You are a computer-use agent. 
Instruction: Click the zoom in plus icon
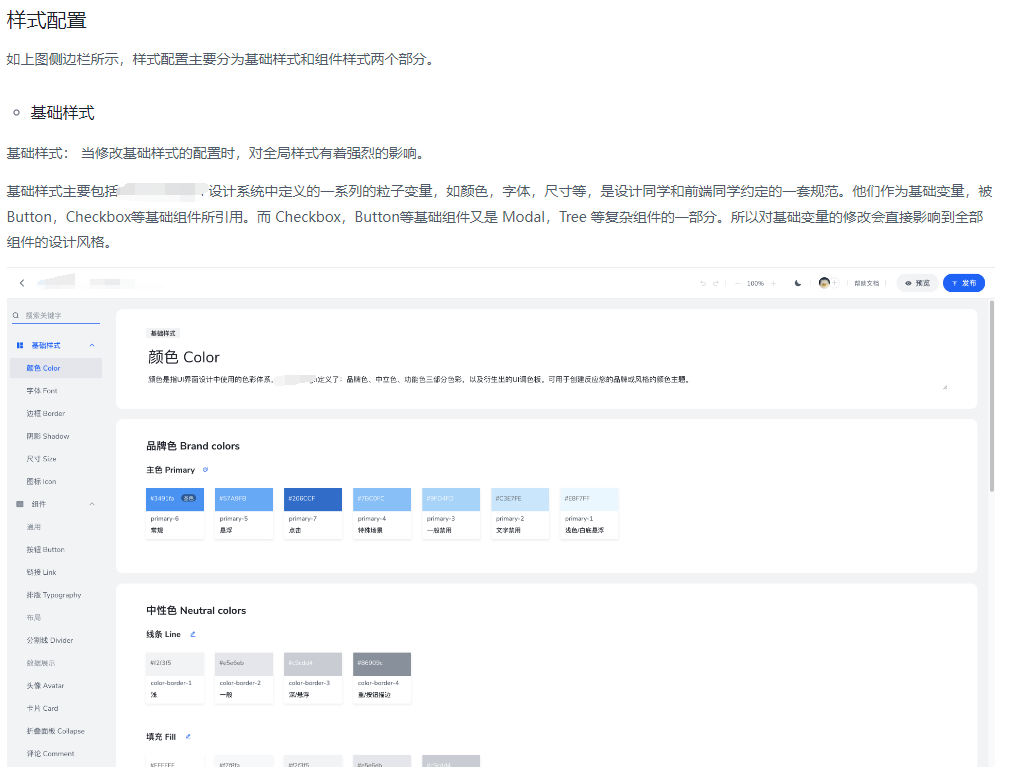[x=774, y=283]
